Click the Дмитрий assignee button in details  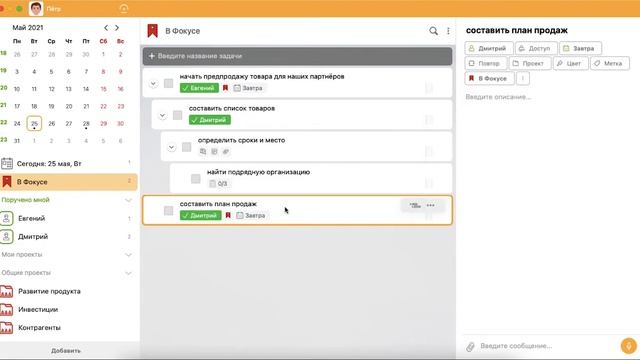click(489, 48)
